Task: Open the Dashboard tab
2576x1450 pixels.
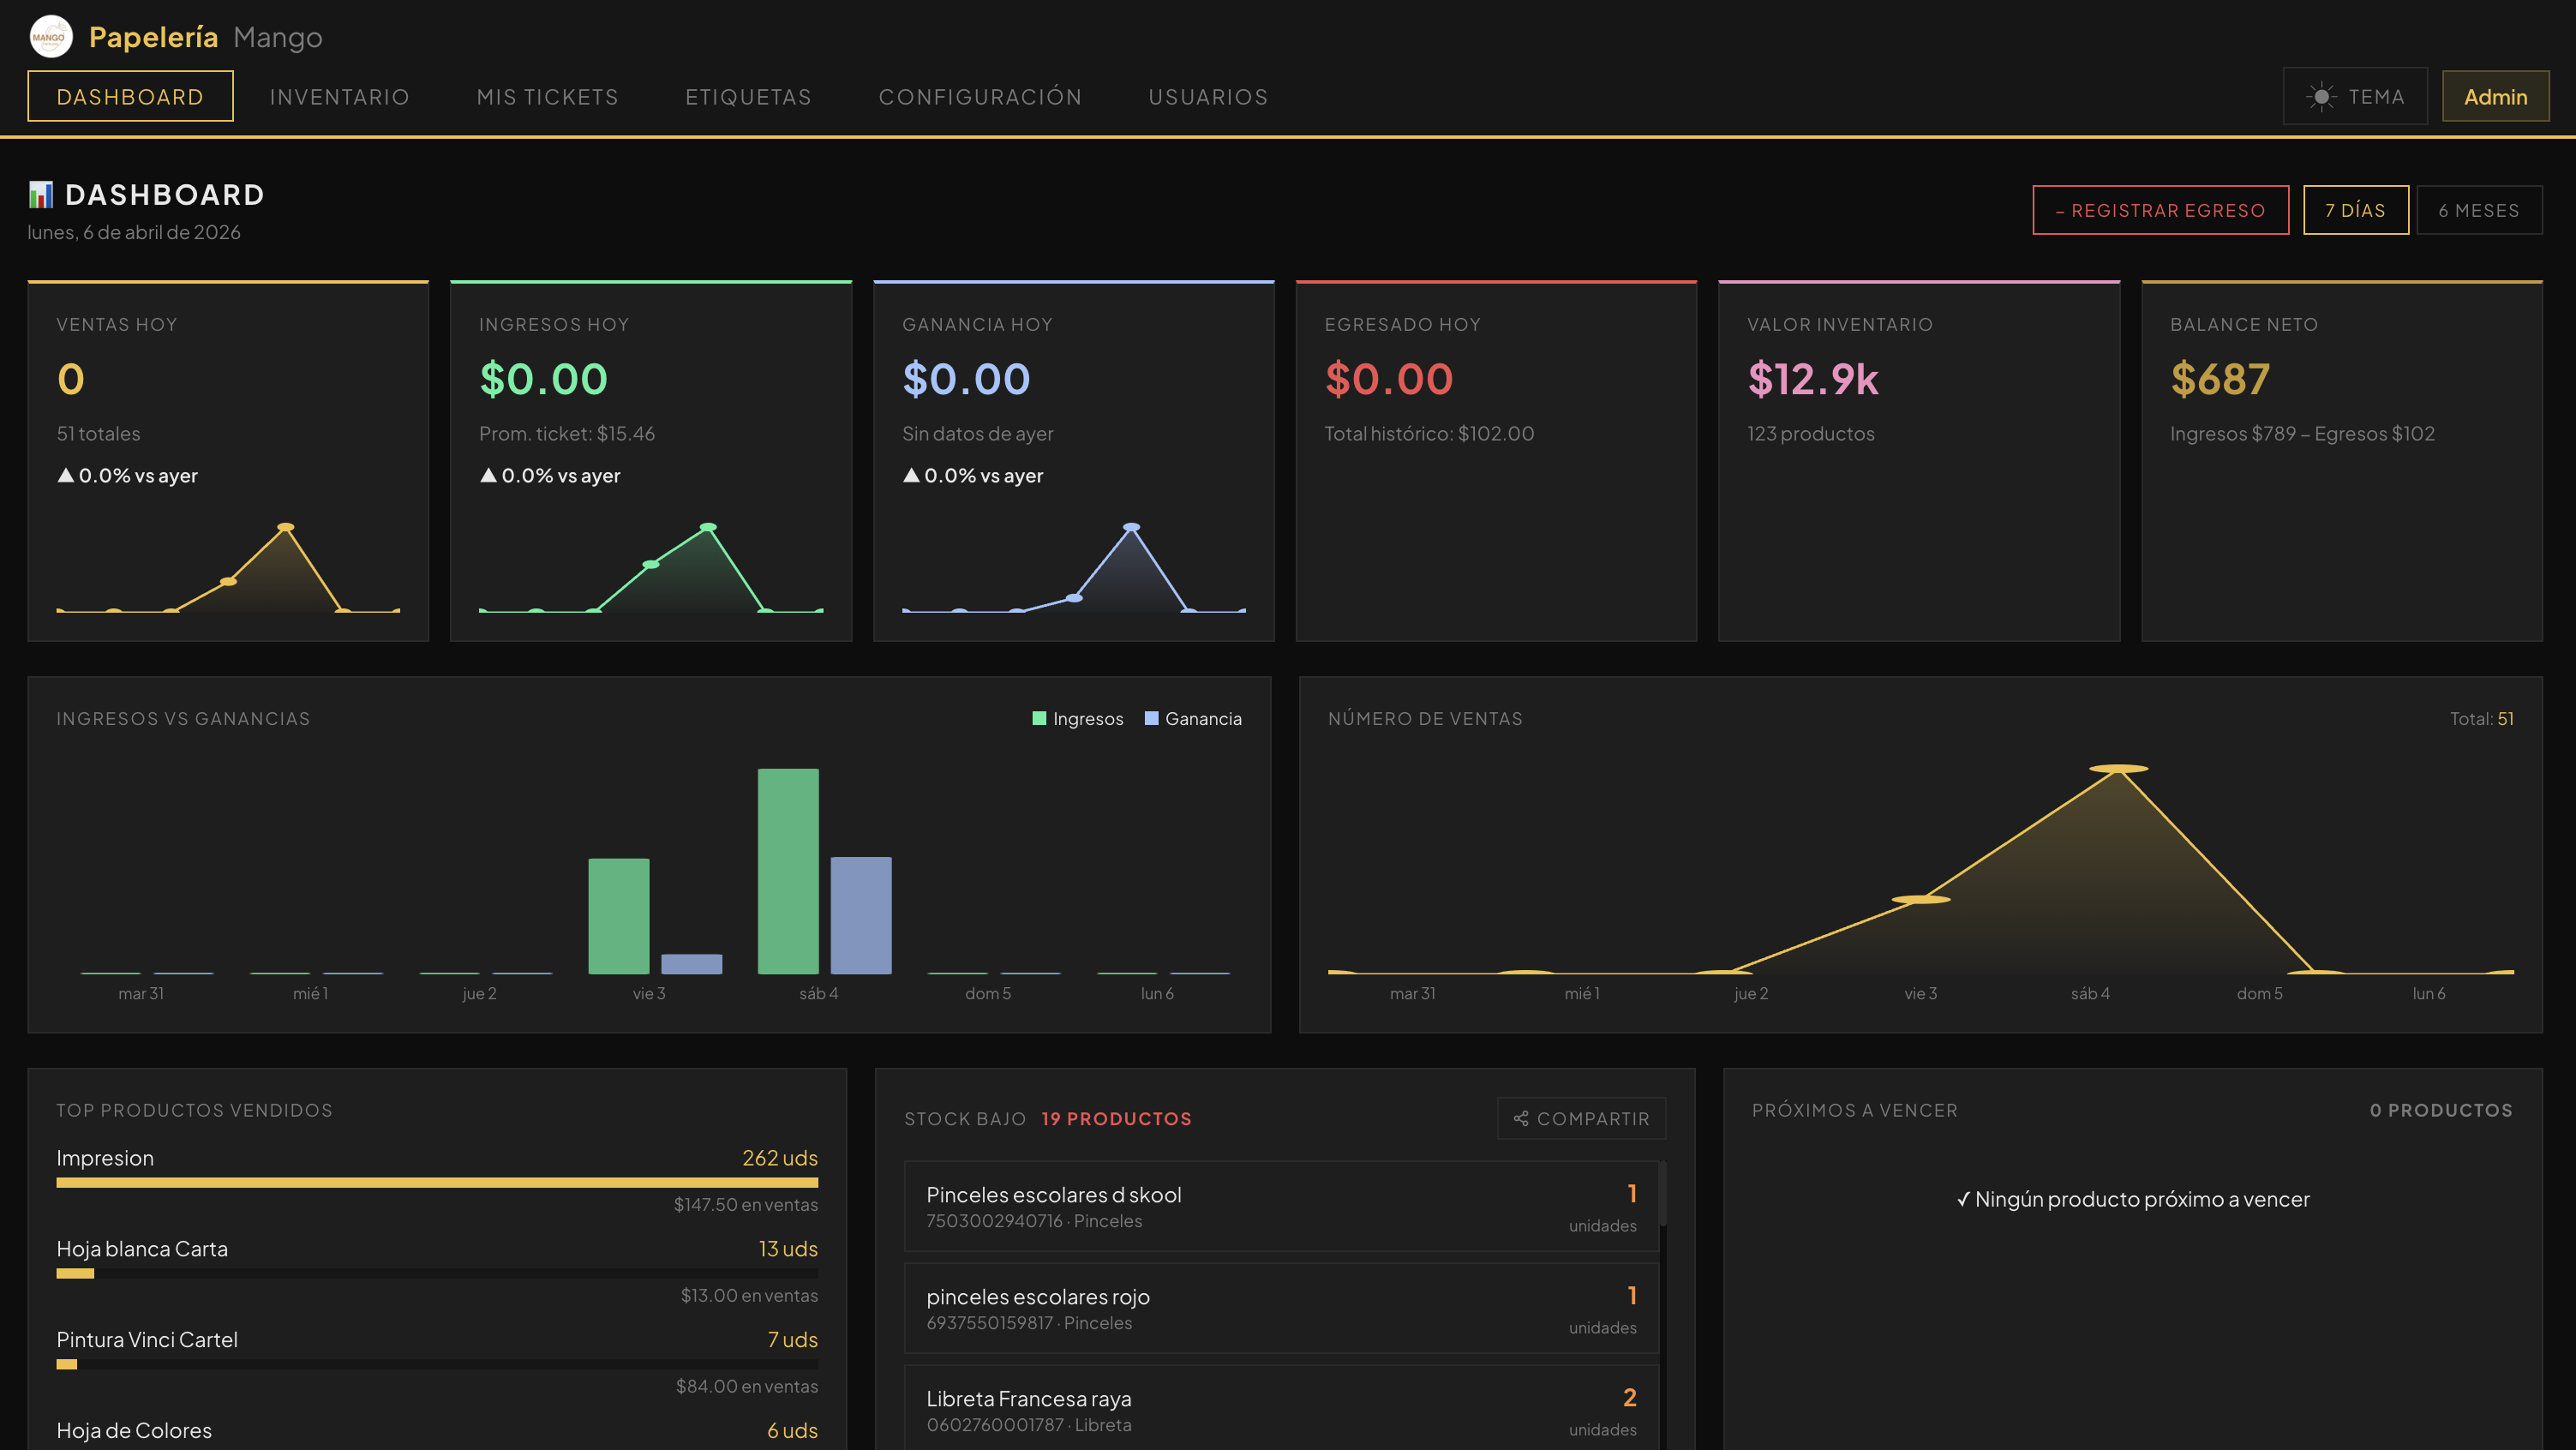Action: coord(130,96)
